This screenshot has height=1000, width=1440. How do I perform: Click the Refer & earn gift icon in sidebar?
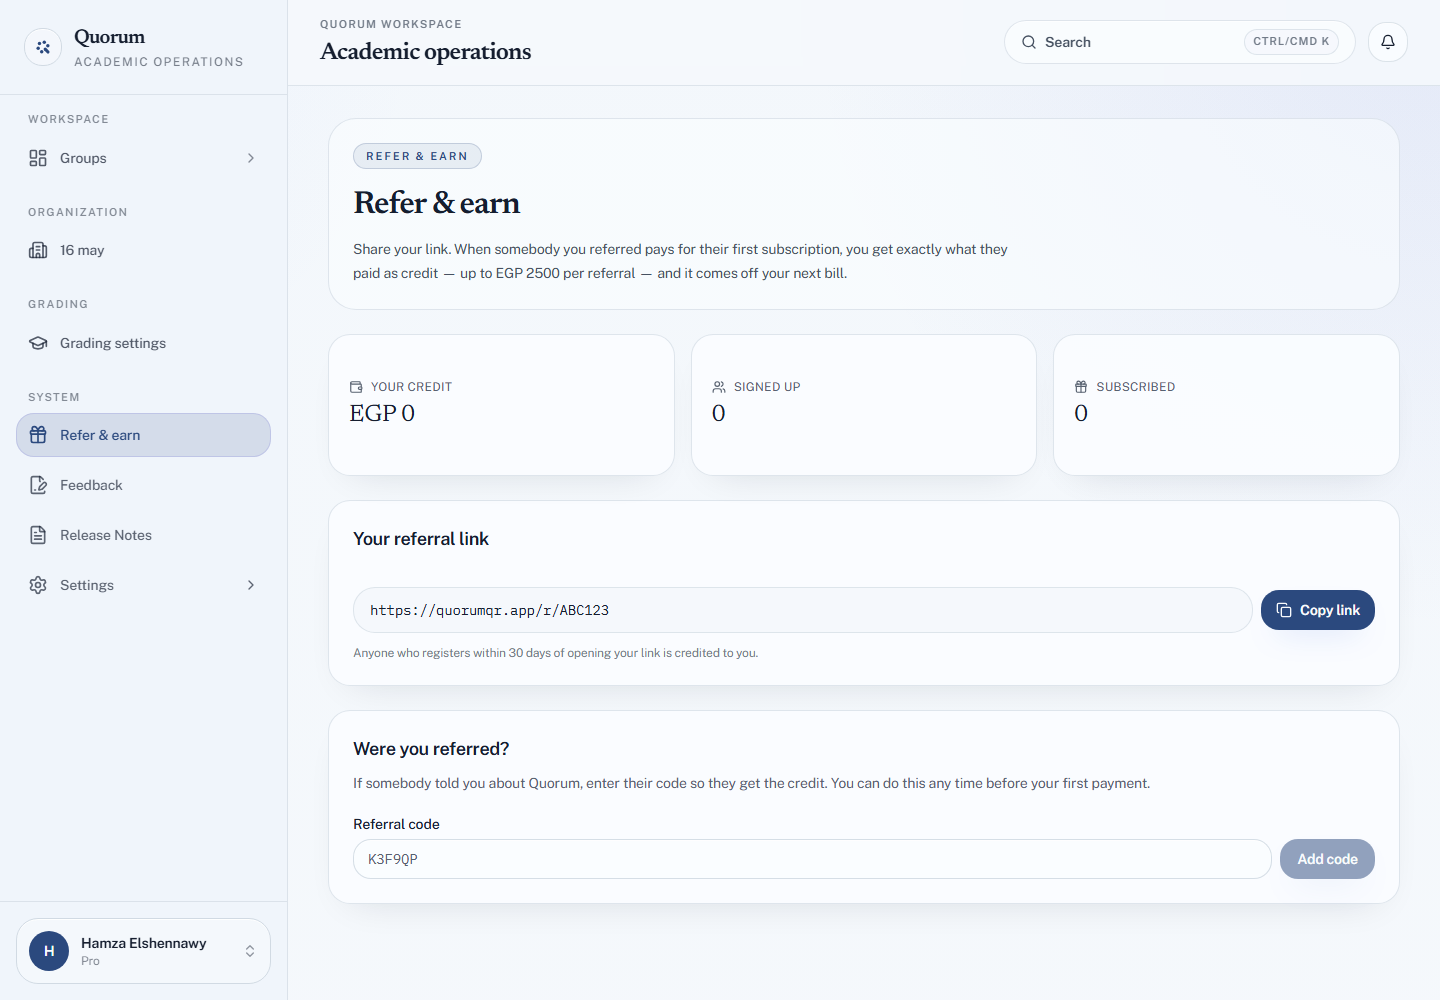(x=38, y=435)
